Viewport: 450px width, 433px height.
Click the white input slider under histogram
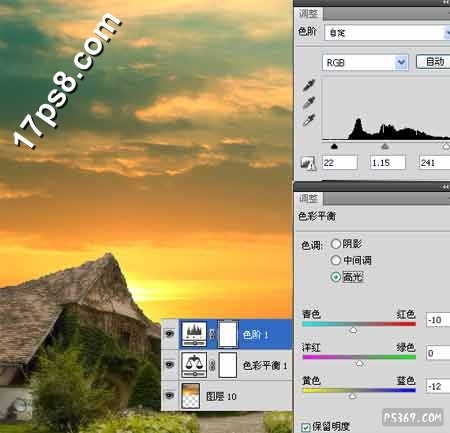point(446,146)
